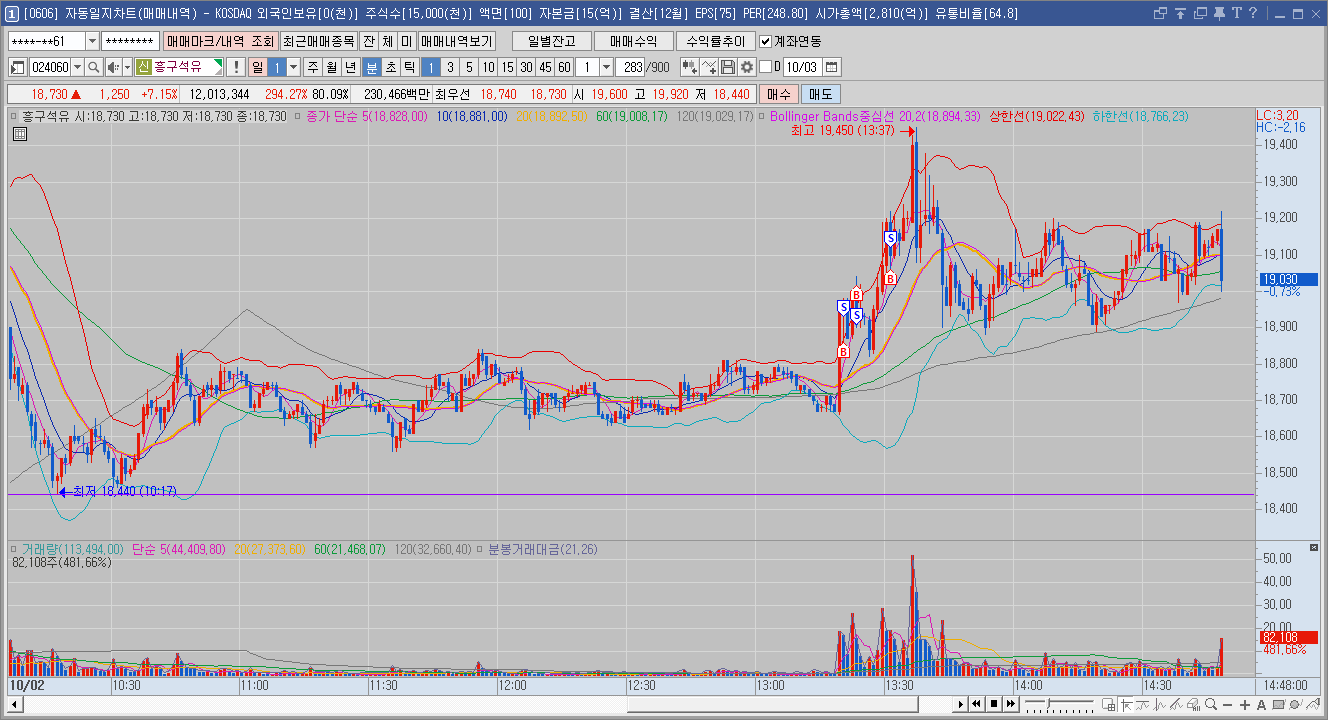
Task: Click the title bar window link icon
Action: [1161, 13]
